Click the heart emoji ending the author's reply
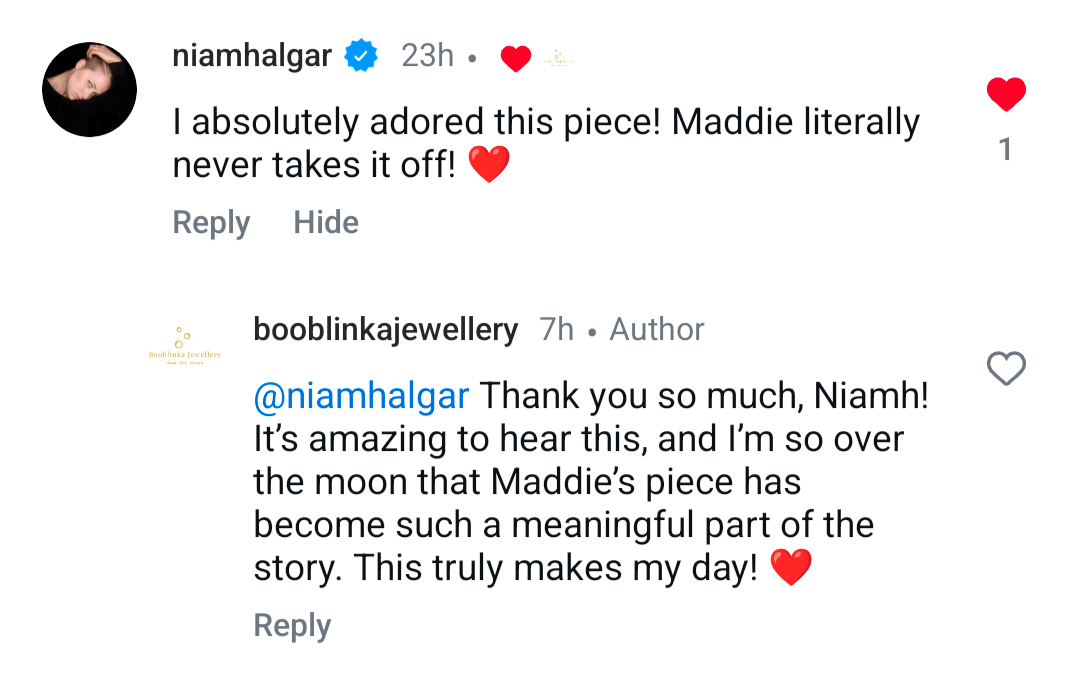Image resolution: width=1080 pixels, height=692 pixels. (790, 568)
